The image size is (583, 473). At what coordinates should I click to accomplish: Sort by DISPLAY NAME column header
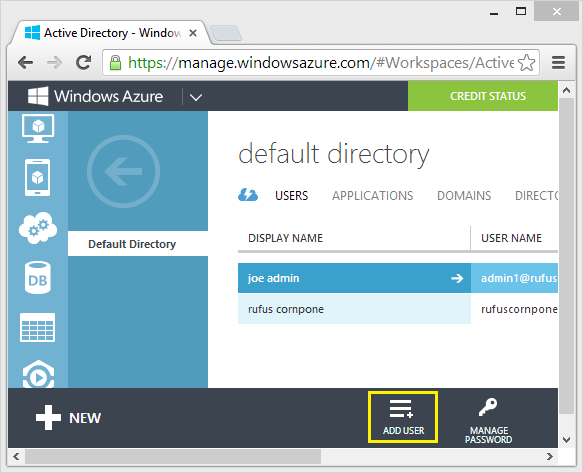286,238
